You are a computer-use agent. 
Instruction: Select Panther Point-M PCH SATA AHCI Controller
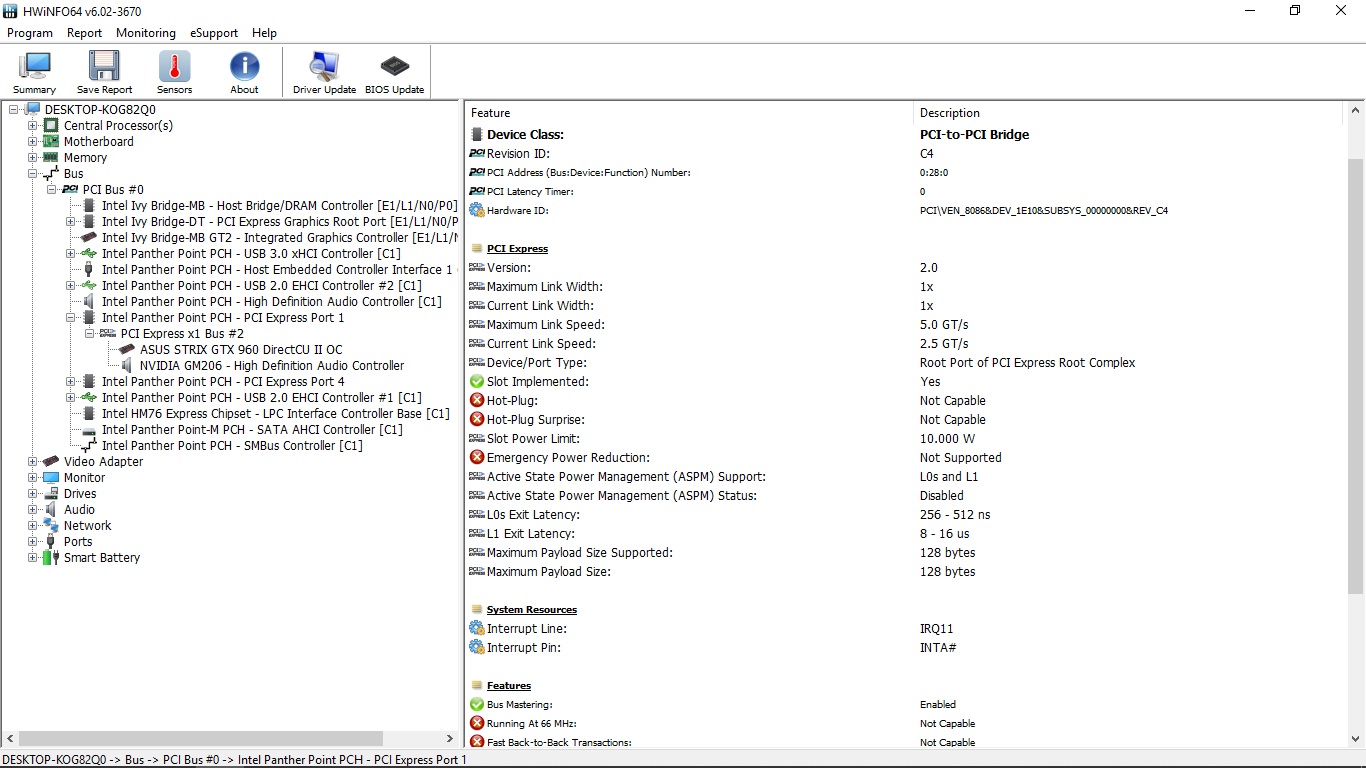coord(252,430)
